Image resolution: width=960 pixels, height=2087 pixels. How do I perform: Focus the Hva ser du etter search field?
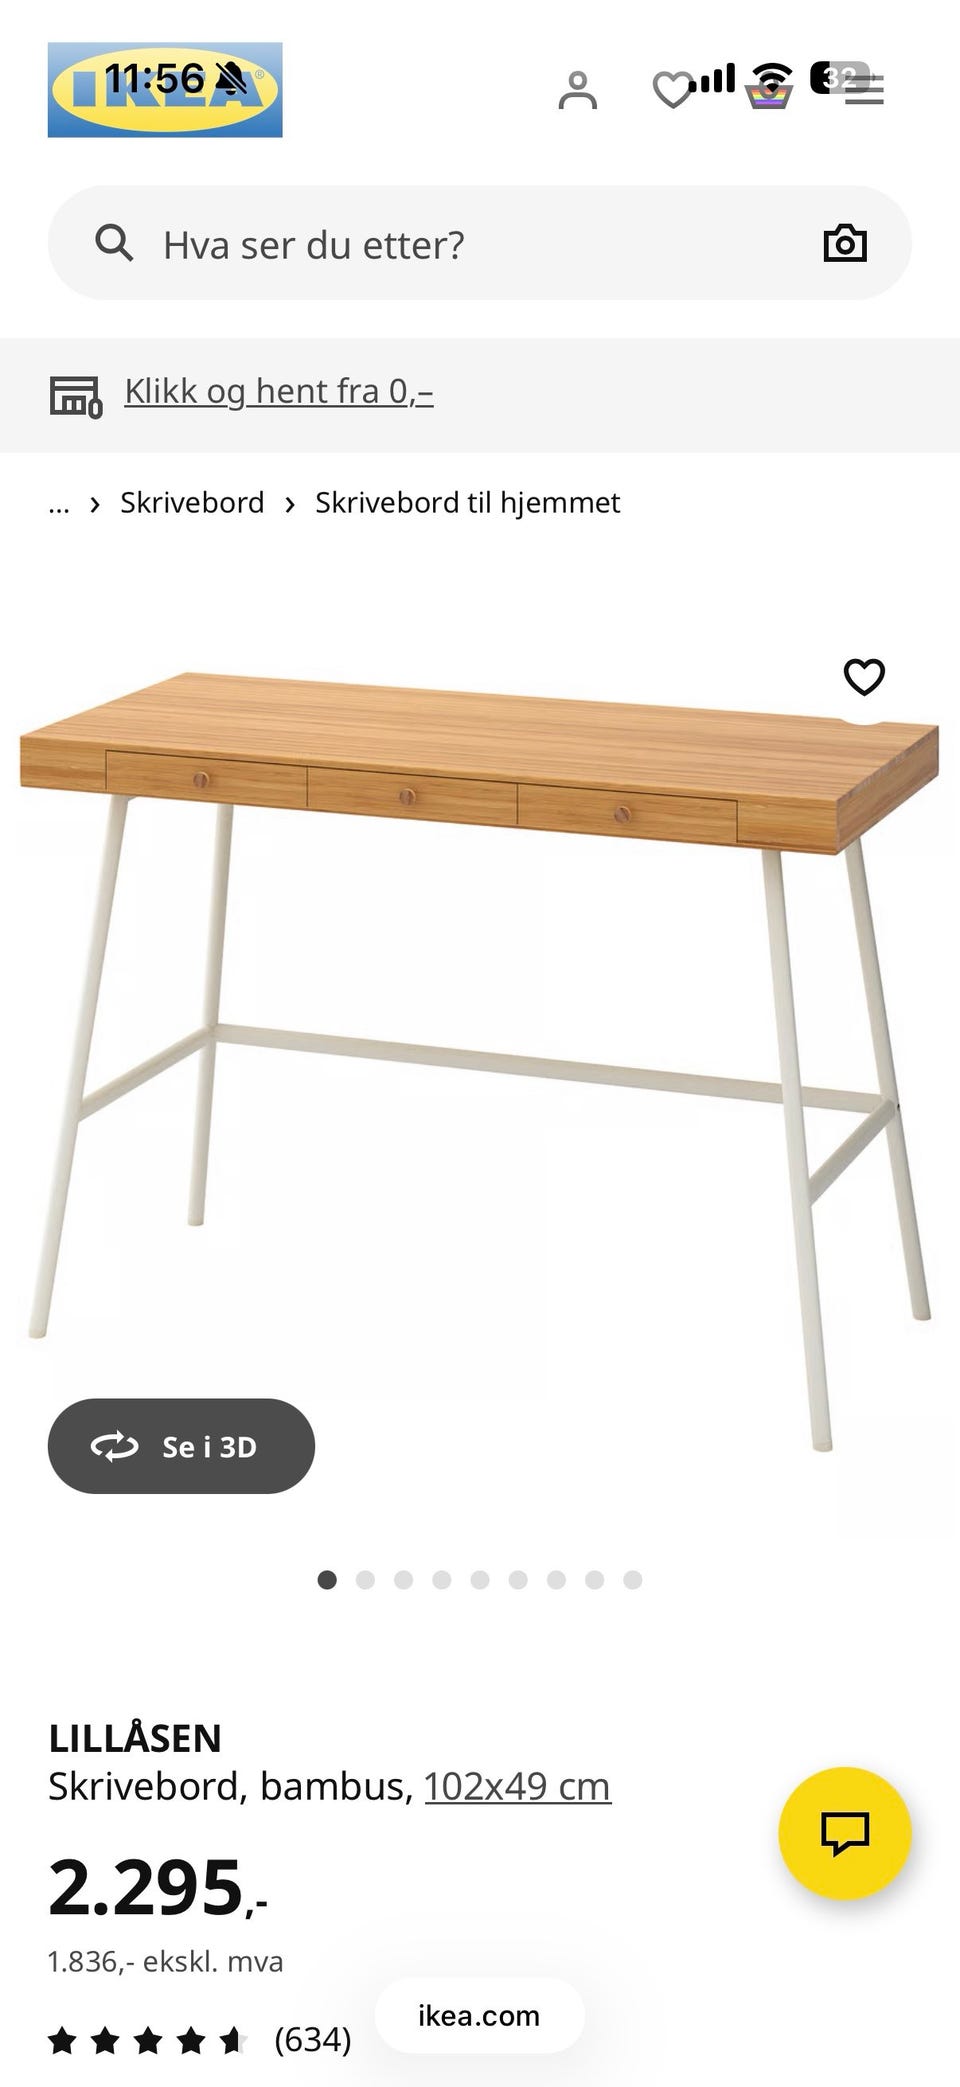[480, 243]
